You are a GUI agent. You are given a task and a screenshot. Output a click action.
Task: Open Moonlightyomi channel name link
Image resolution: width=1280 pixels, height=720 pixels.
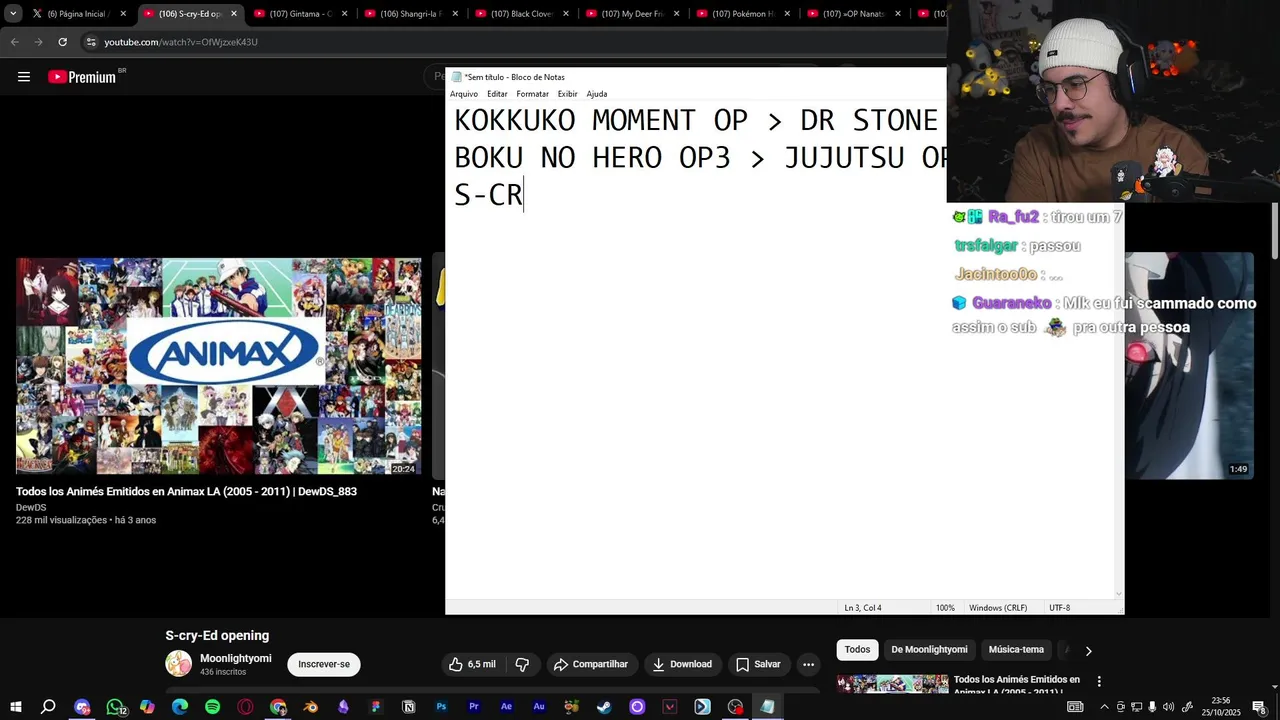tap(236, 658)
